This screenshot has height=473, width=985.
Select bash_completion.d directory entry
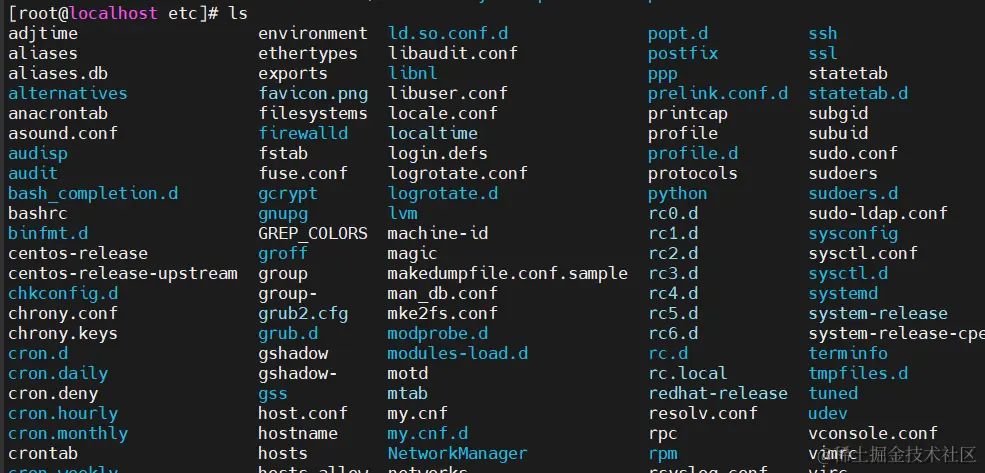(93, 193)
